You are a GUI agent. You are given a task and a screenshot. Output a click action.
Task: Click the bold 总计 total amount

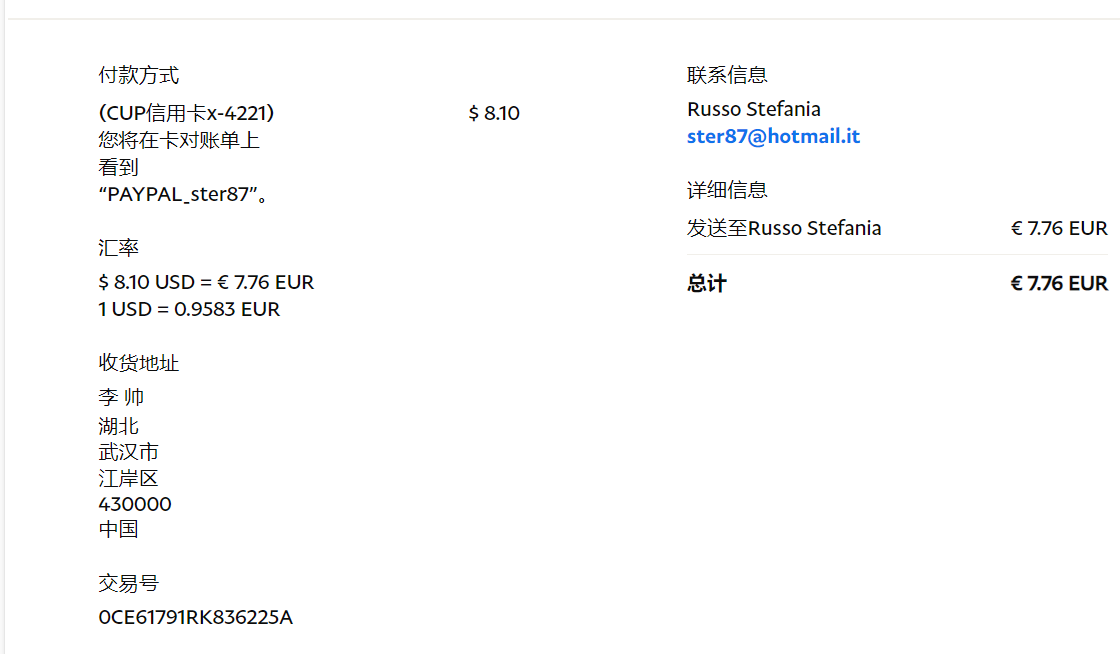click(x=1058, y=283)
